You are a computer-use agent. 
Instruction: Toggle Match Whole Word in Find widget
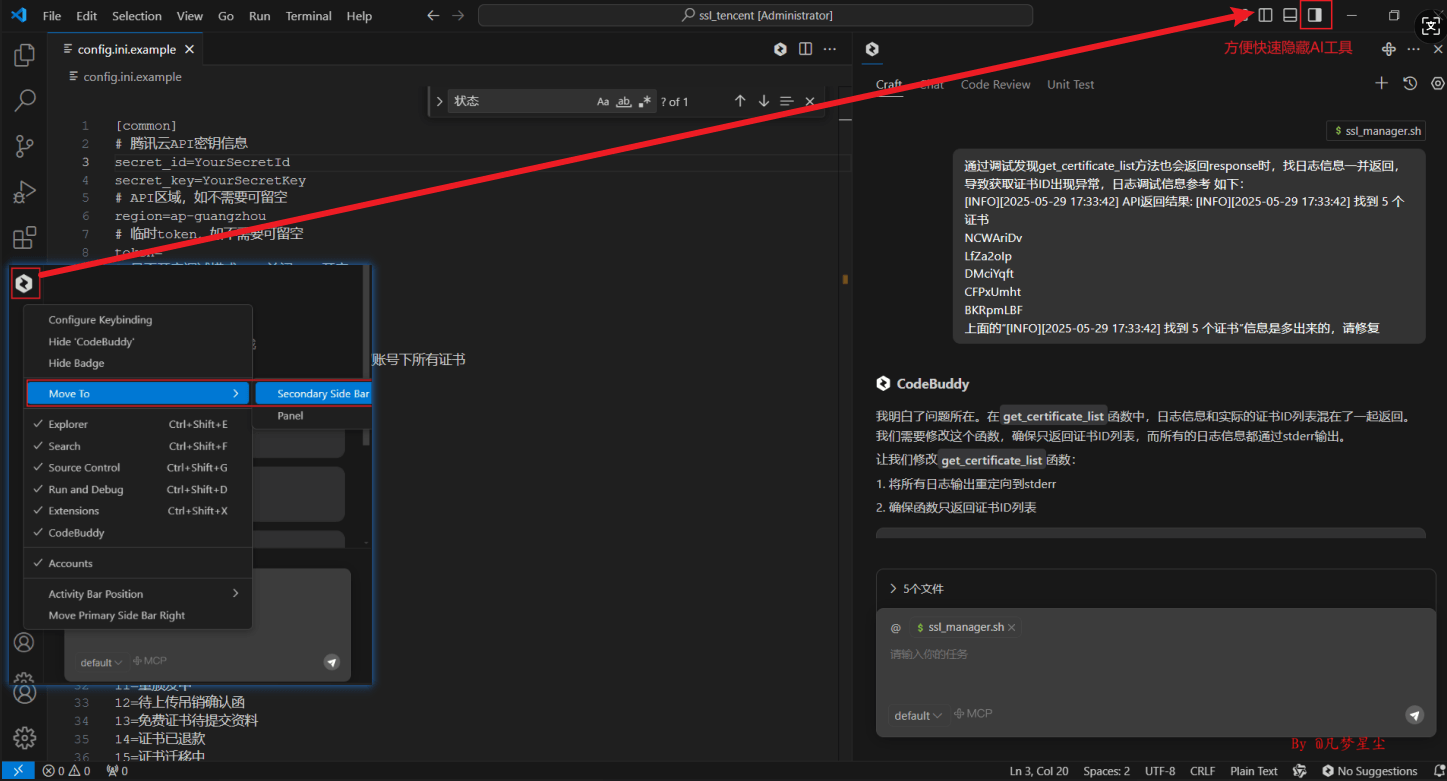[x=623, y=101]
